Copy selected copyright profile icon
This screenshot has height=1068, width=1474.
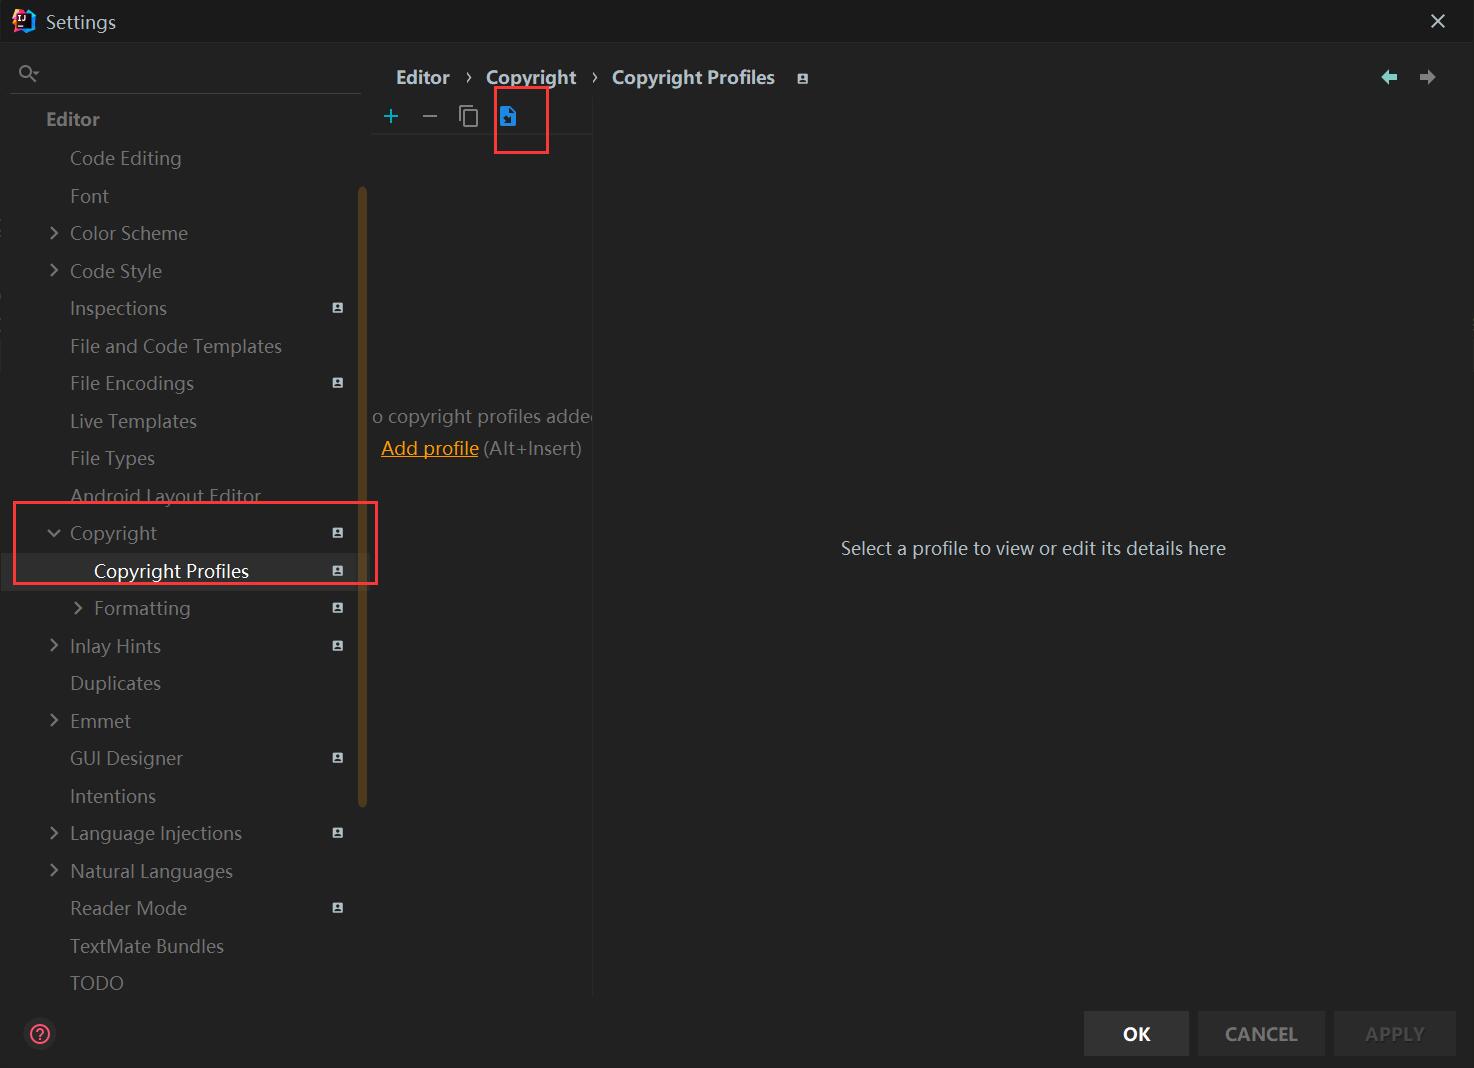click(x=468, y=116)
